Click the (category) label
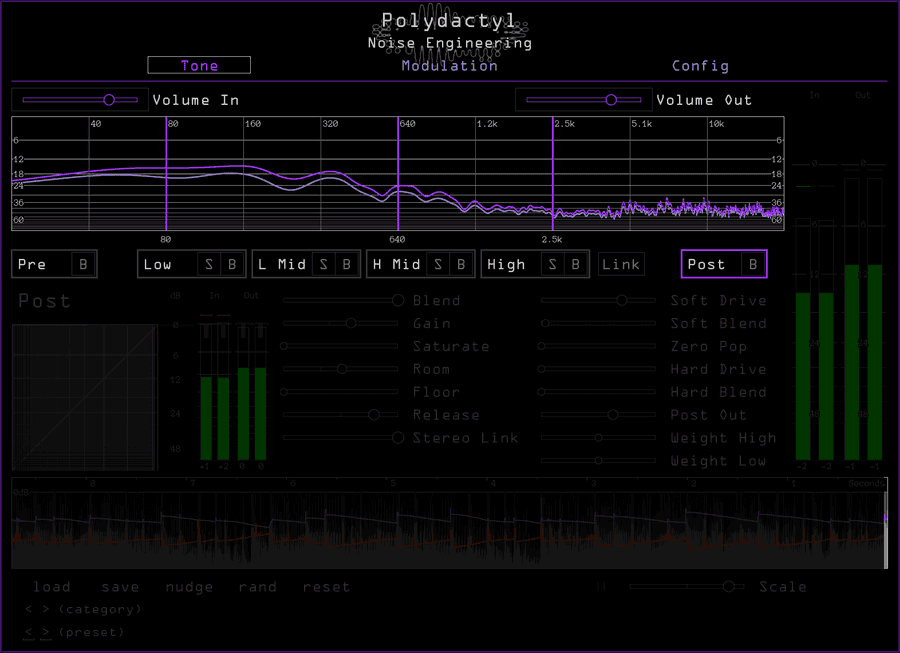The image size is (900, 653). pyautogui.click(x=100, y=609)
